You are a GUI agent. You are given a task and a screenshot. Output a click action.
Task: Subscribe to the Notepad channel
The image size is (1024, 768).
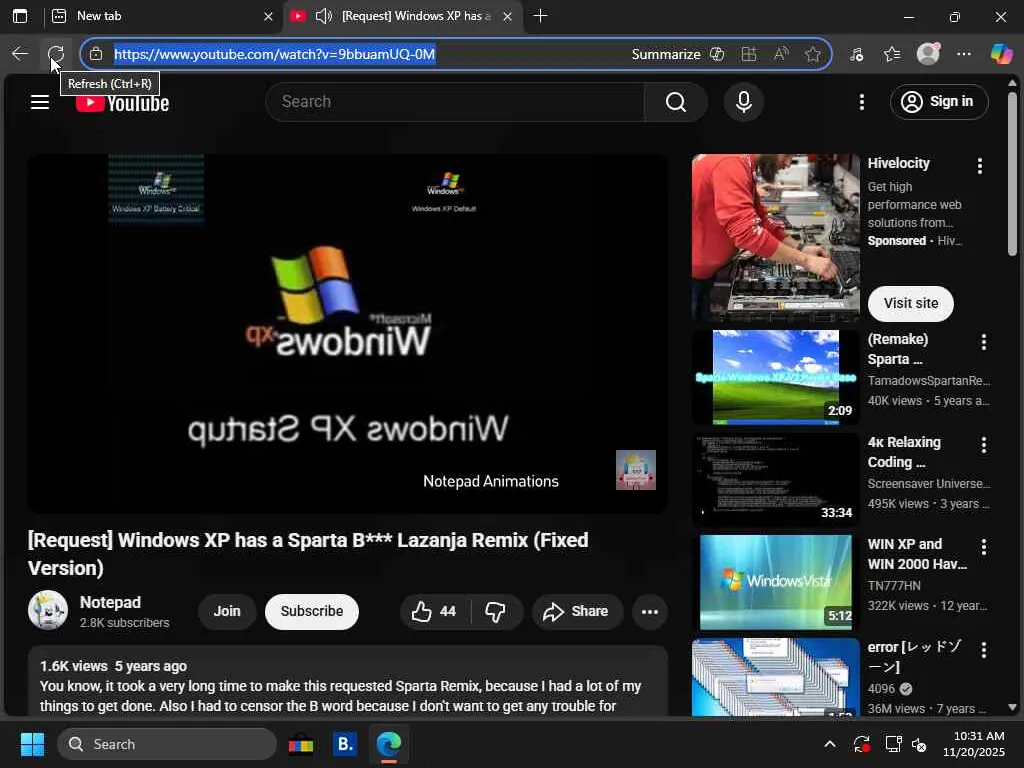312,611
